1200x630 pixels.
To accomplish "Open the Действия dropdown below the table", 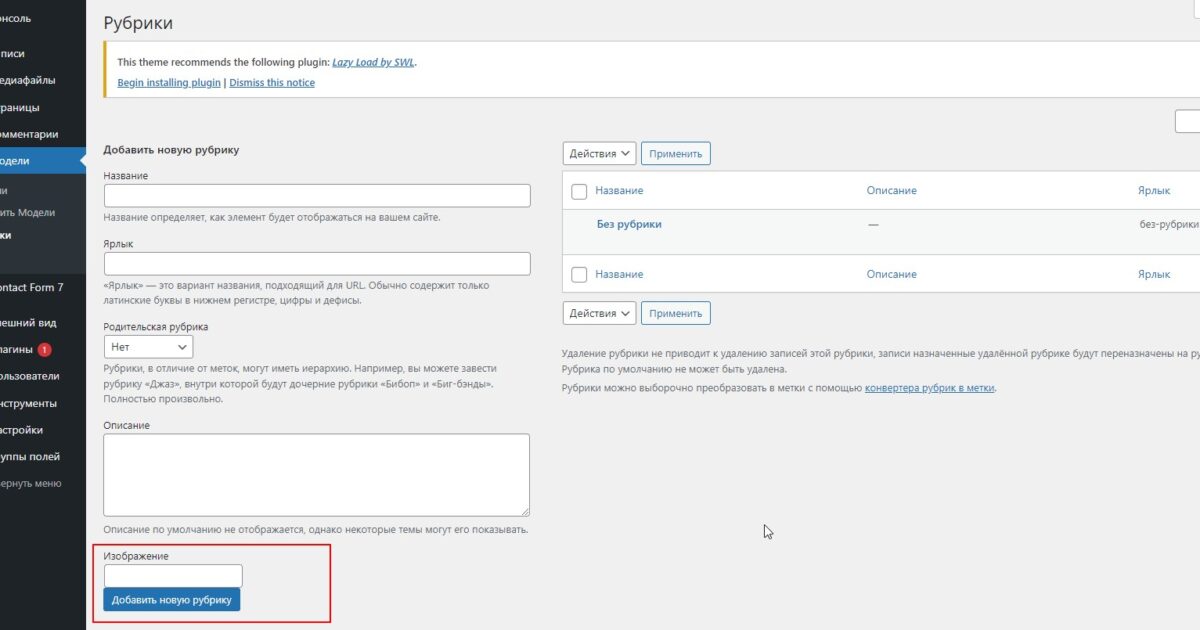I will pos(599,313).
